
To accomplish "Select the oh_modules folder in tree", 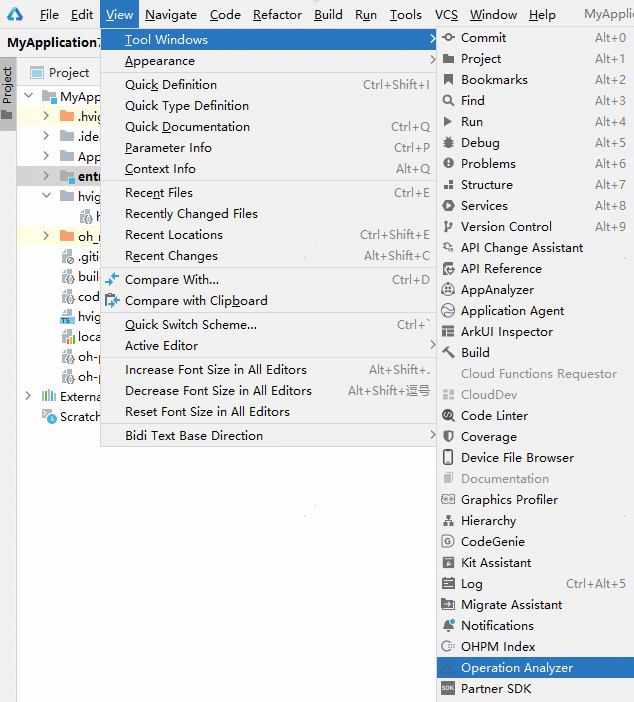I will click(88, 236).
